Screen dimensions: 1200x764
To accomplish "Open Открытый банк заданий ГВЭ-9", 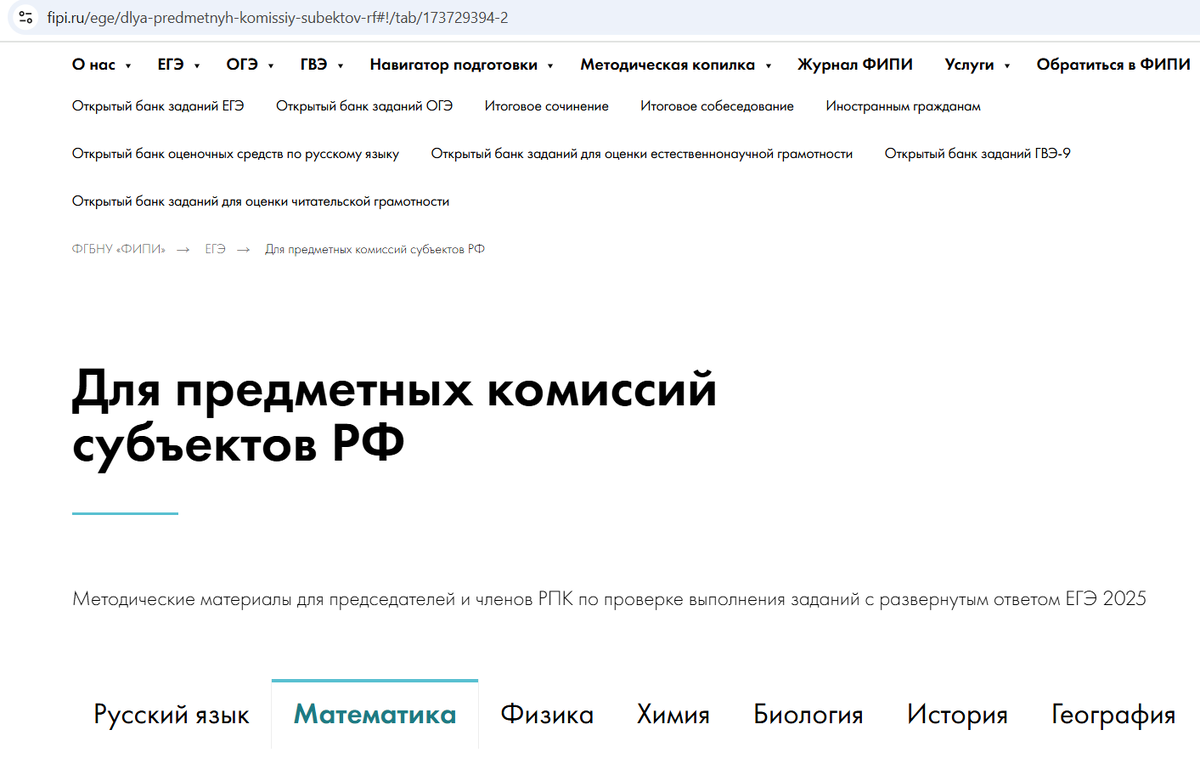I will coord(976,153).
